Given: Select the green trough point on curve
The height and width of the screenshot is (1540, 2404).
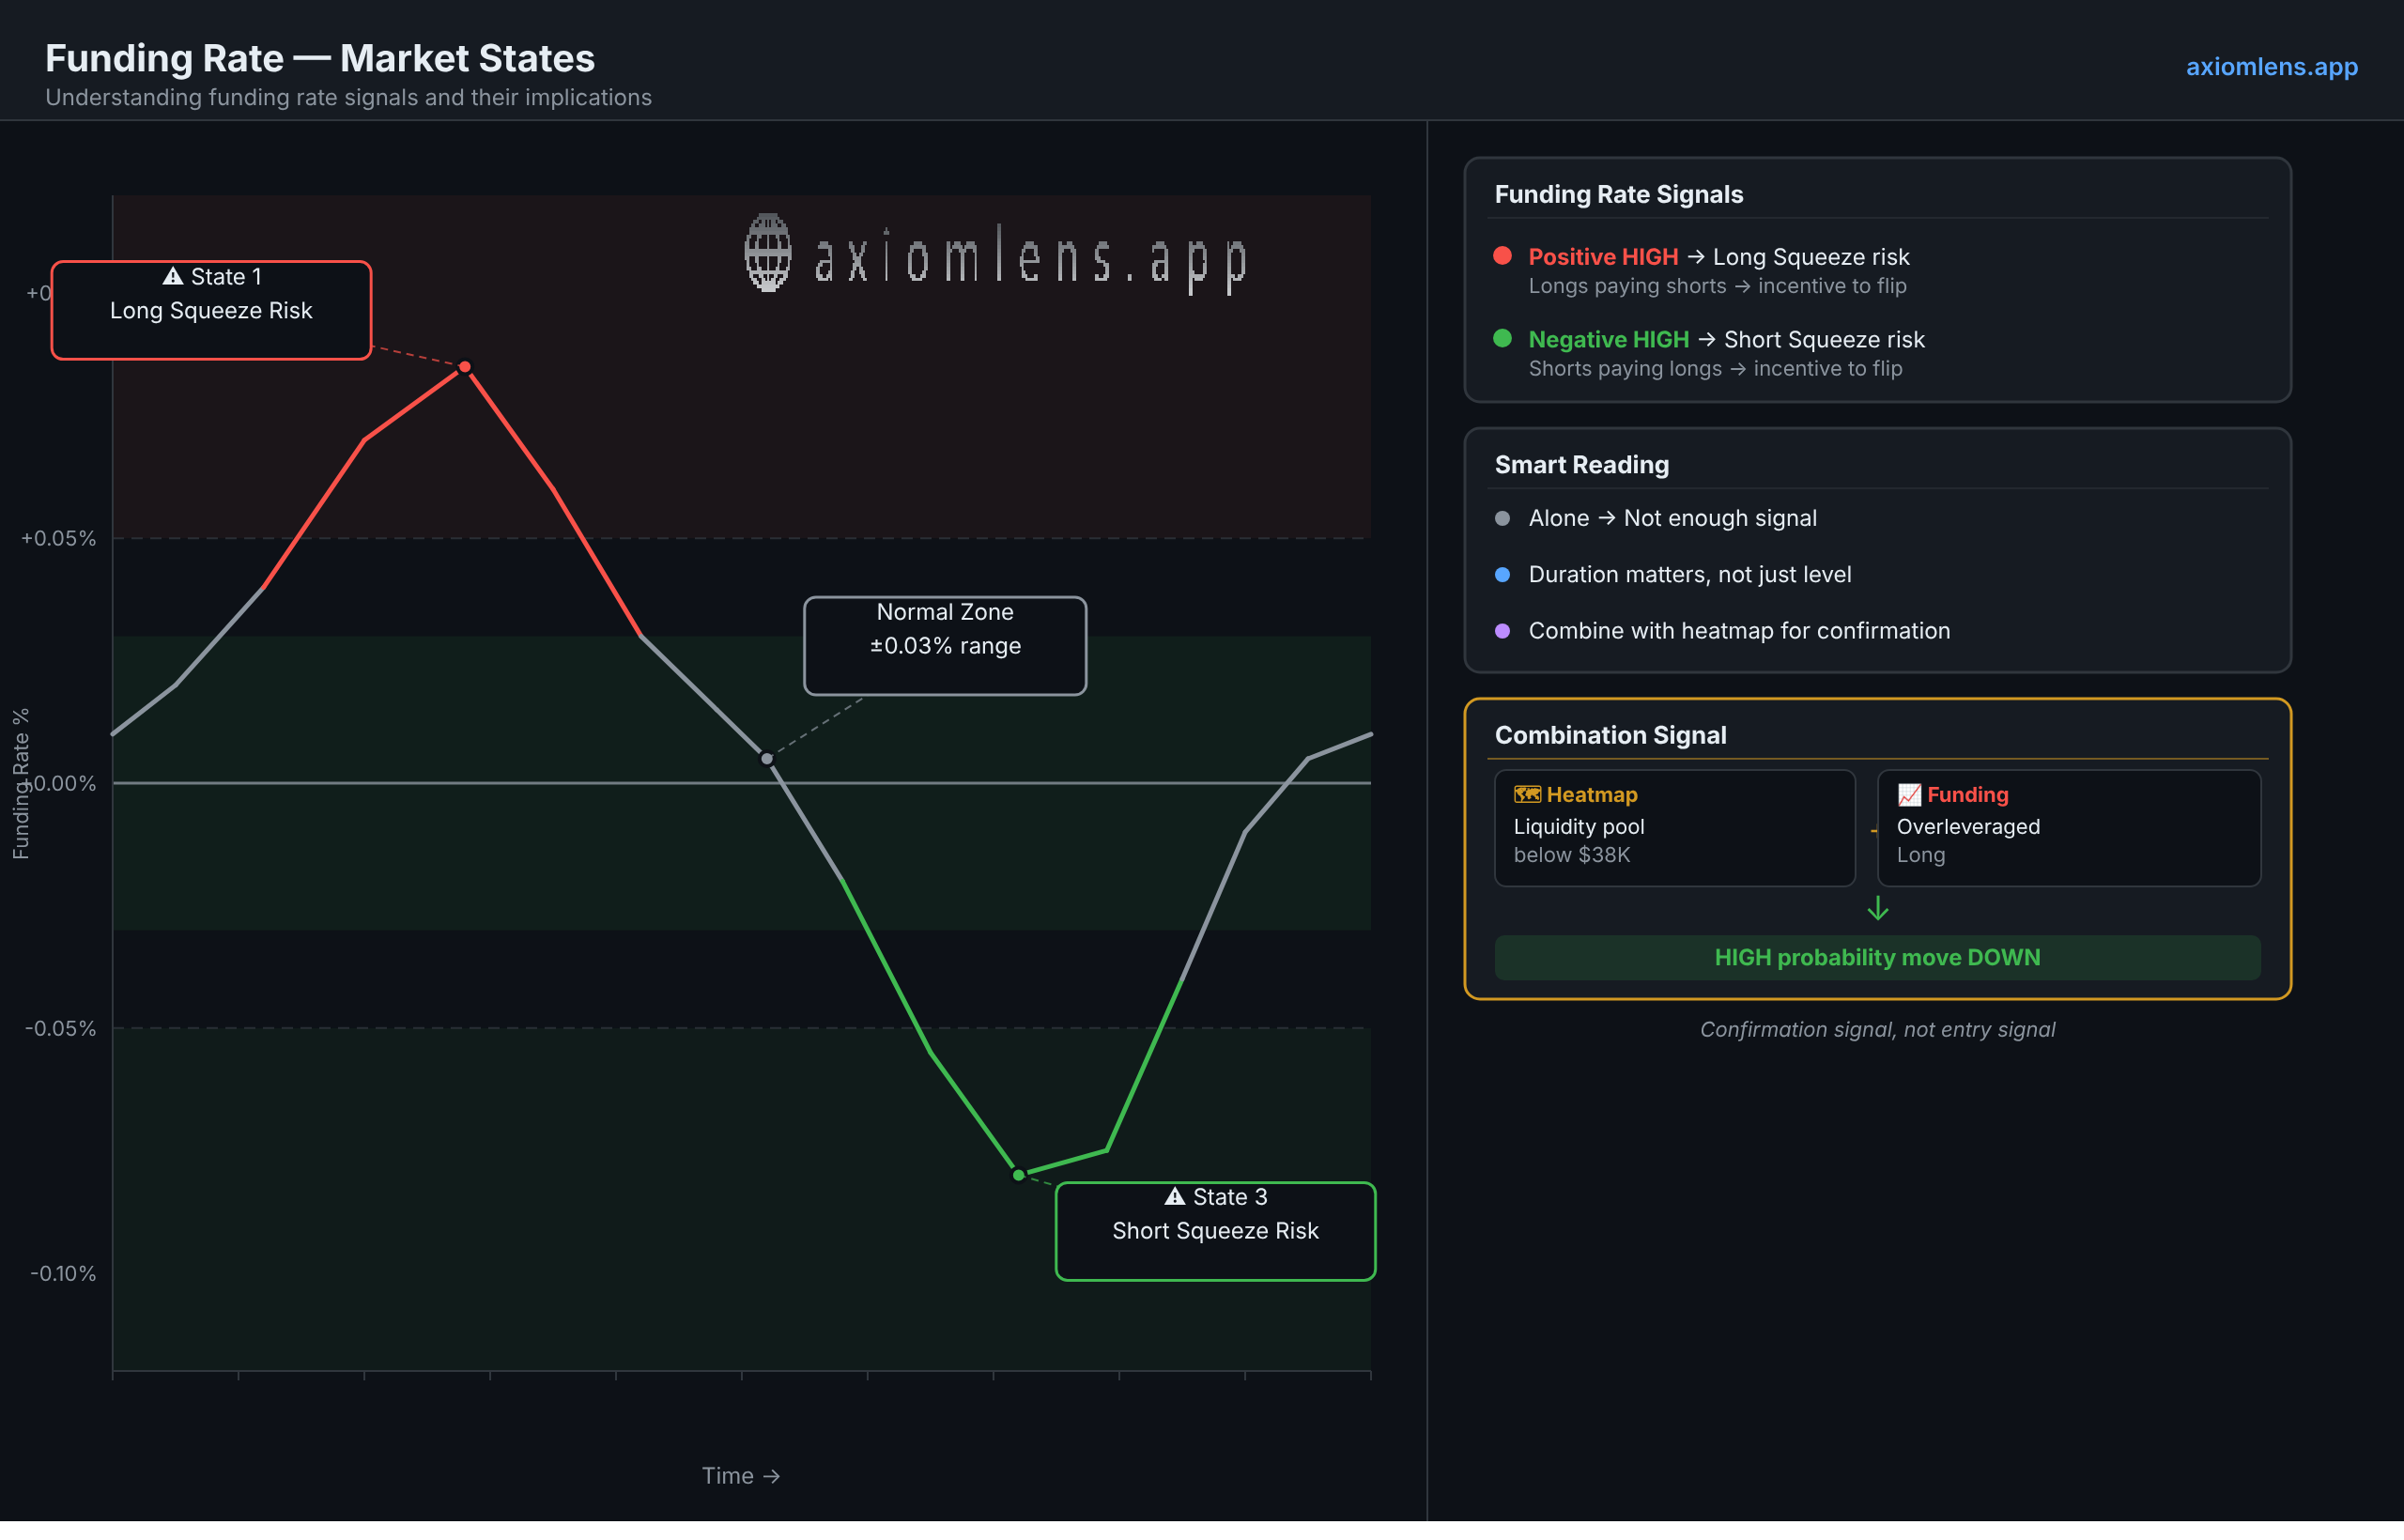Looking at the screenshot, I should 1018,1175.
